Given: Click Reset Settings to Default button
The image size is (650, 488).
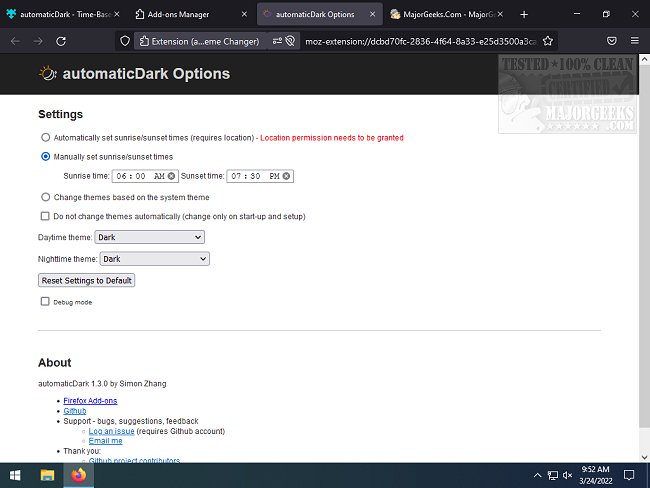Looking at the screenshot, I should [x=86, y=281].
